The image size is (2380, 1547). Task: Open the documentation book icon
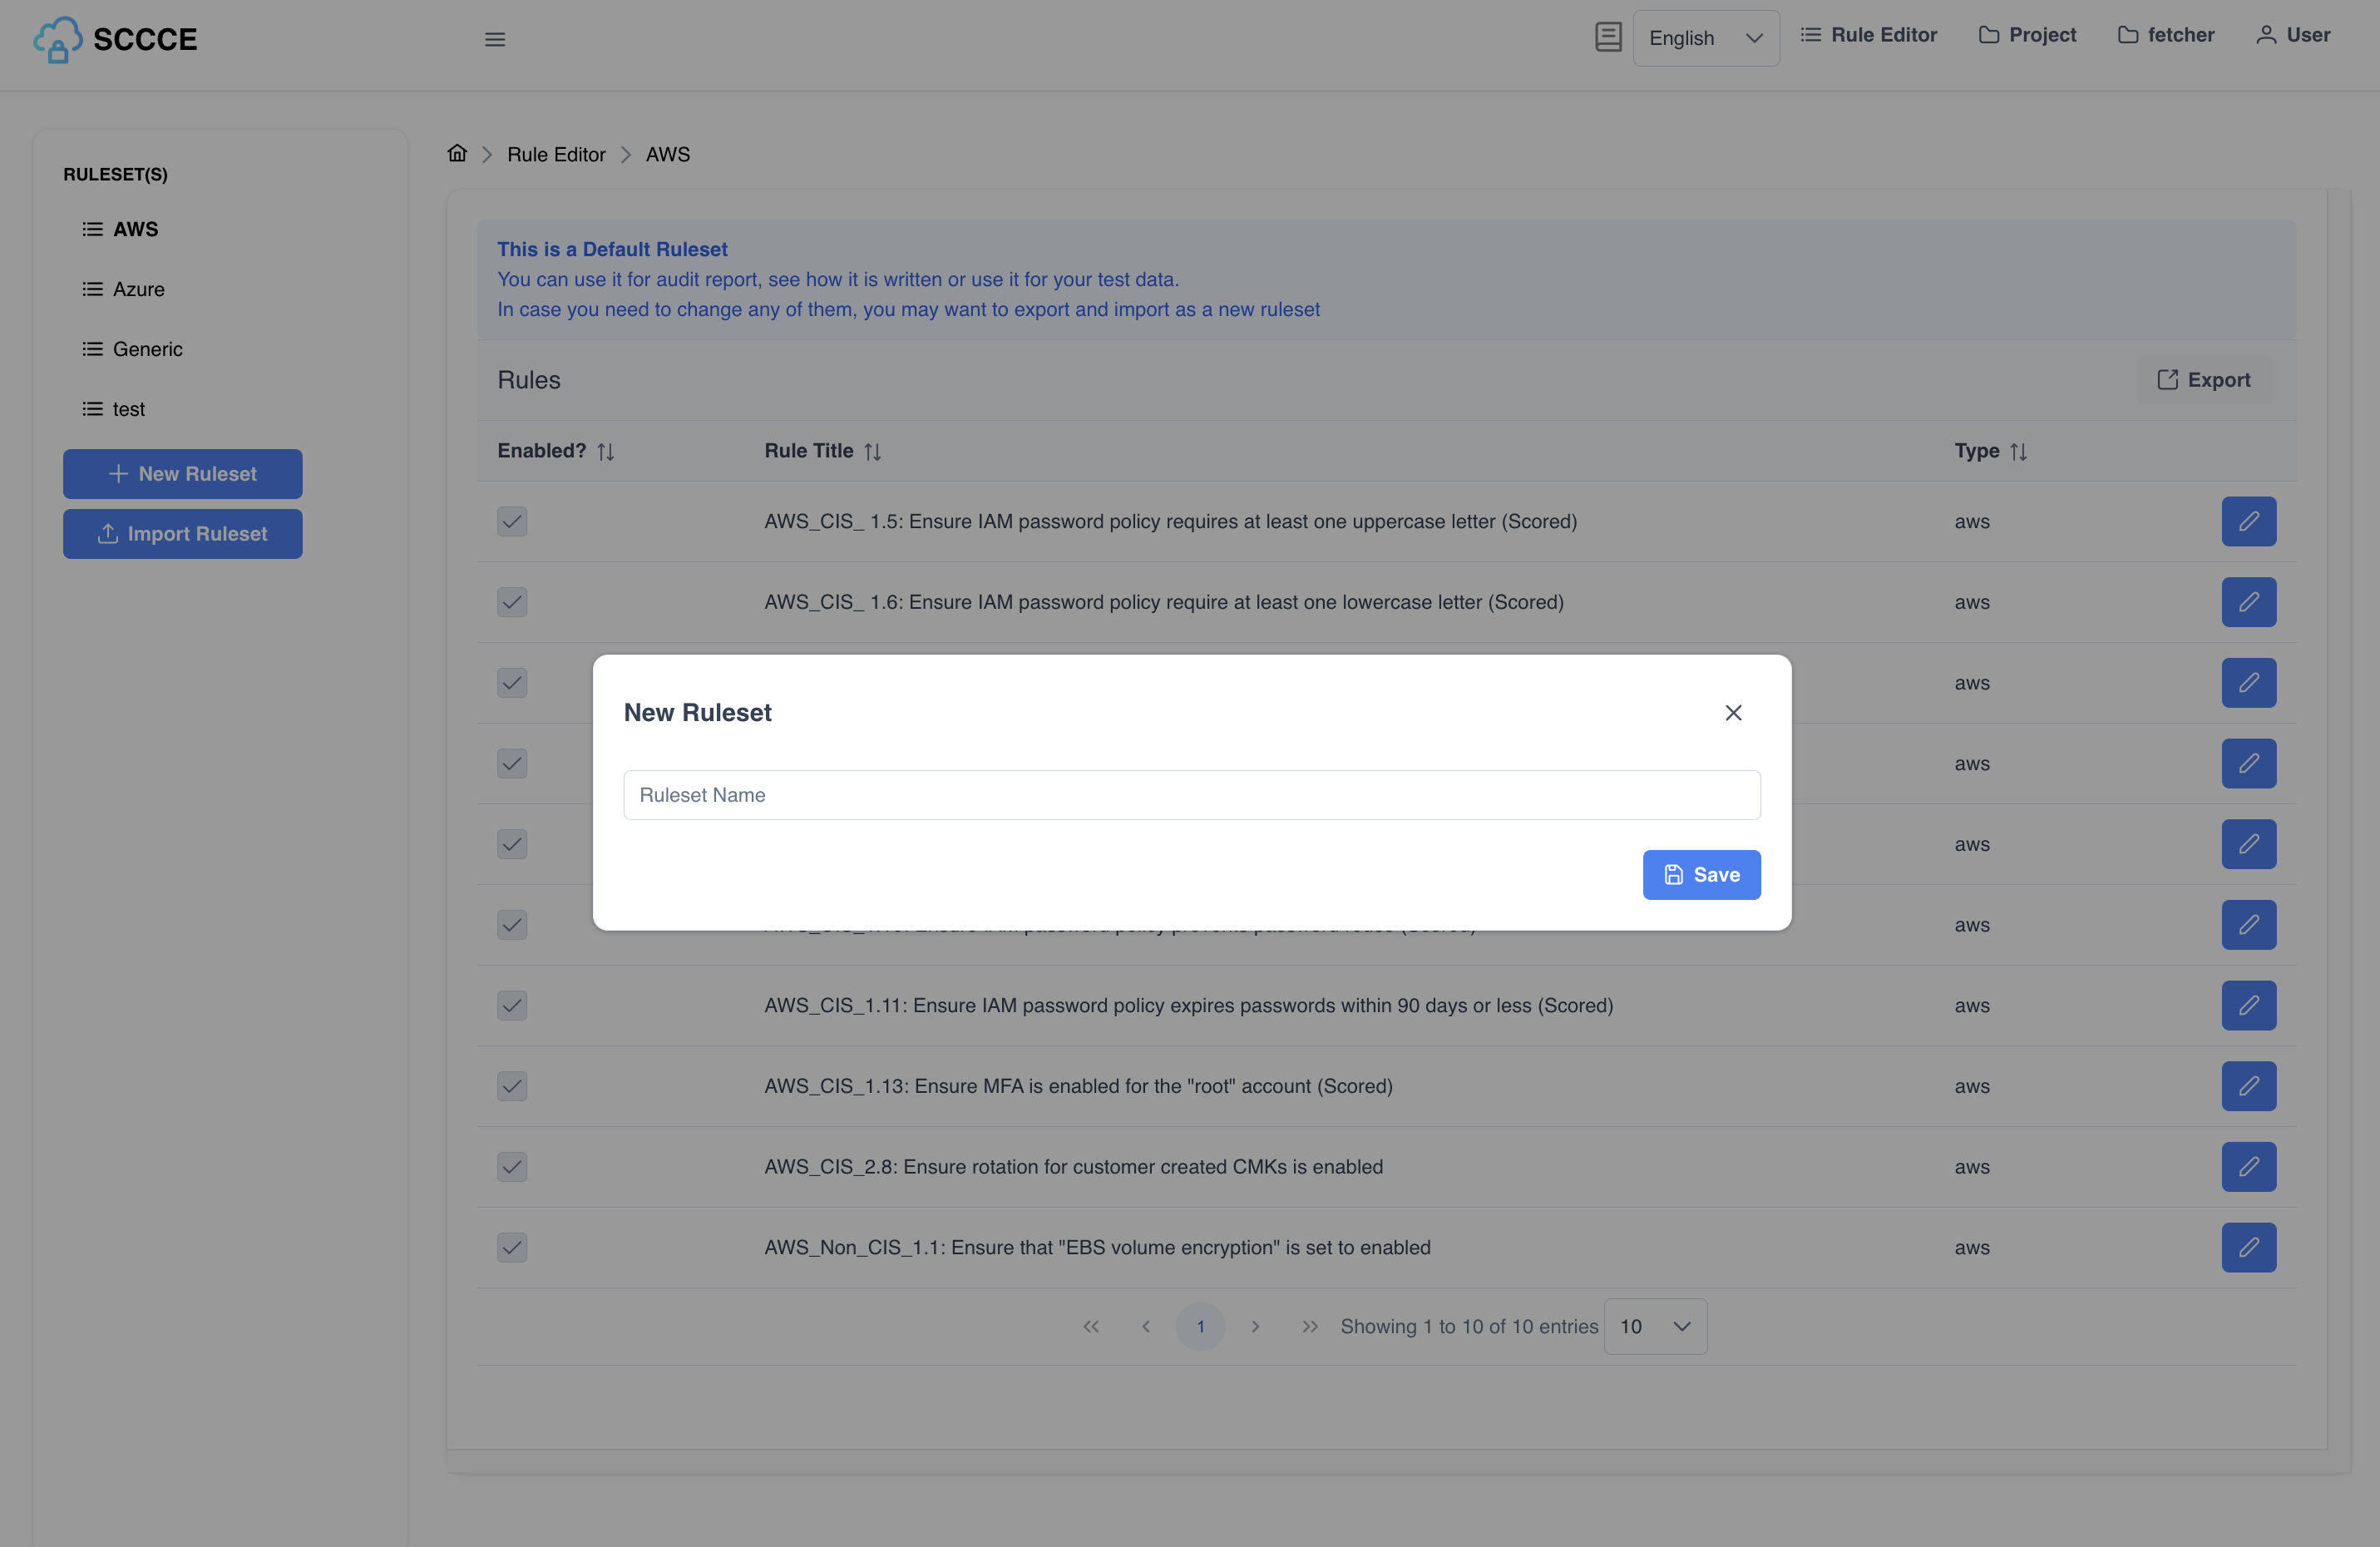[x=1607, y=37]
